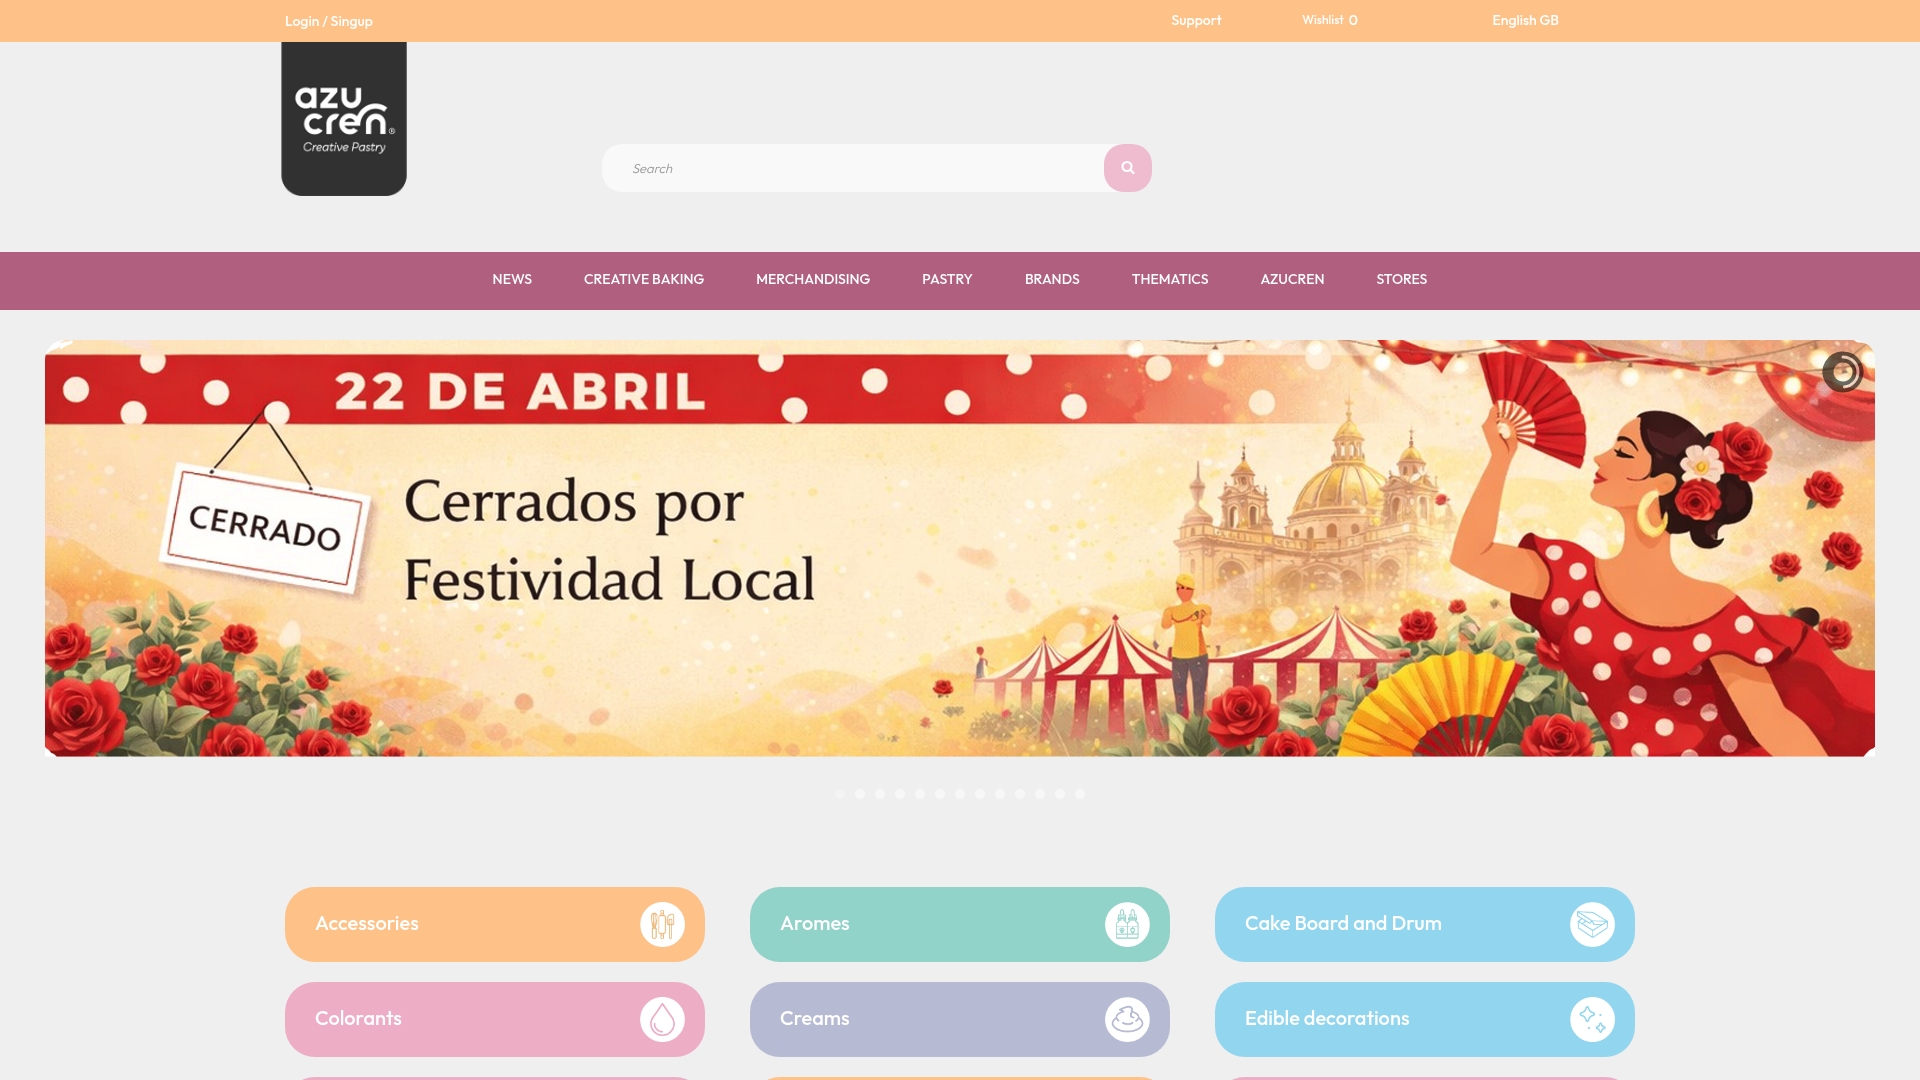The width and height of the screenshot is (1920, 1080).
Task: Select the first carousel indicator dot
Action: click(840, 793)
